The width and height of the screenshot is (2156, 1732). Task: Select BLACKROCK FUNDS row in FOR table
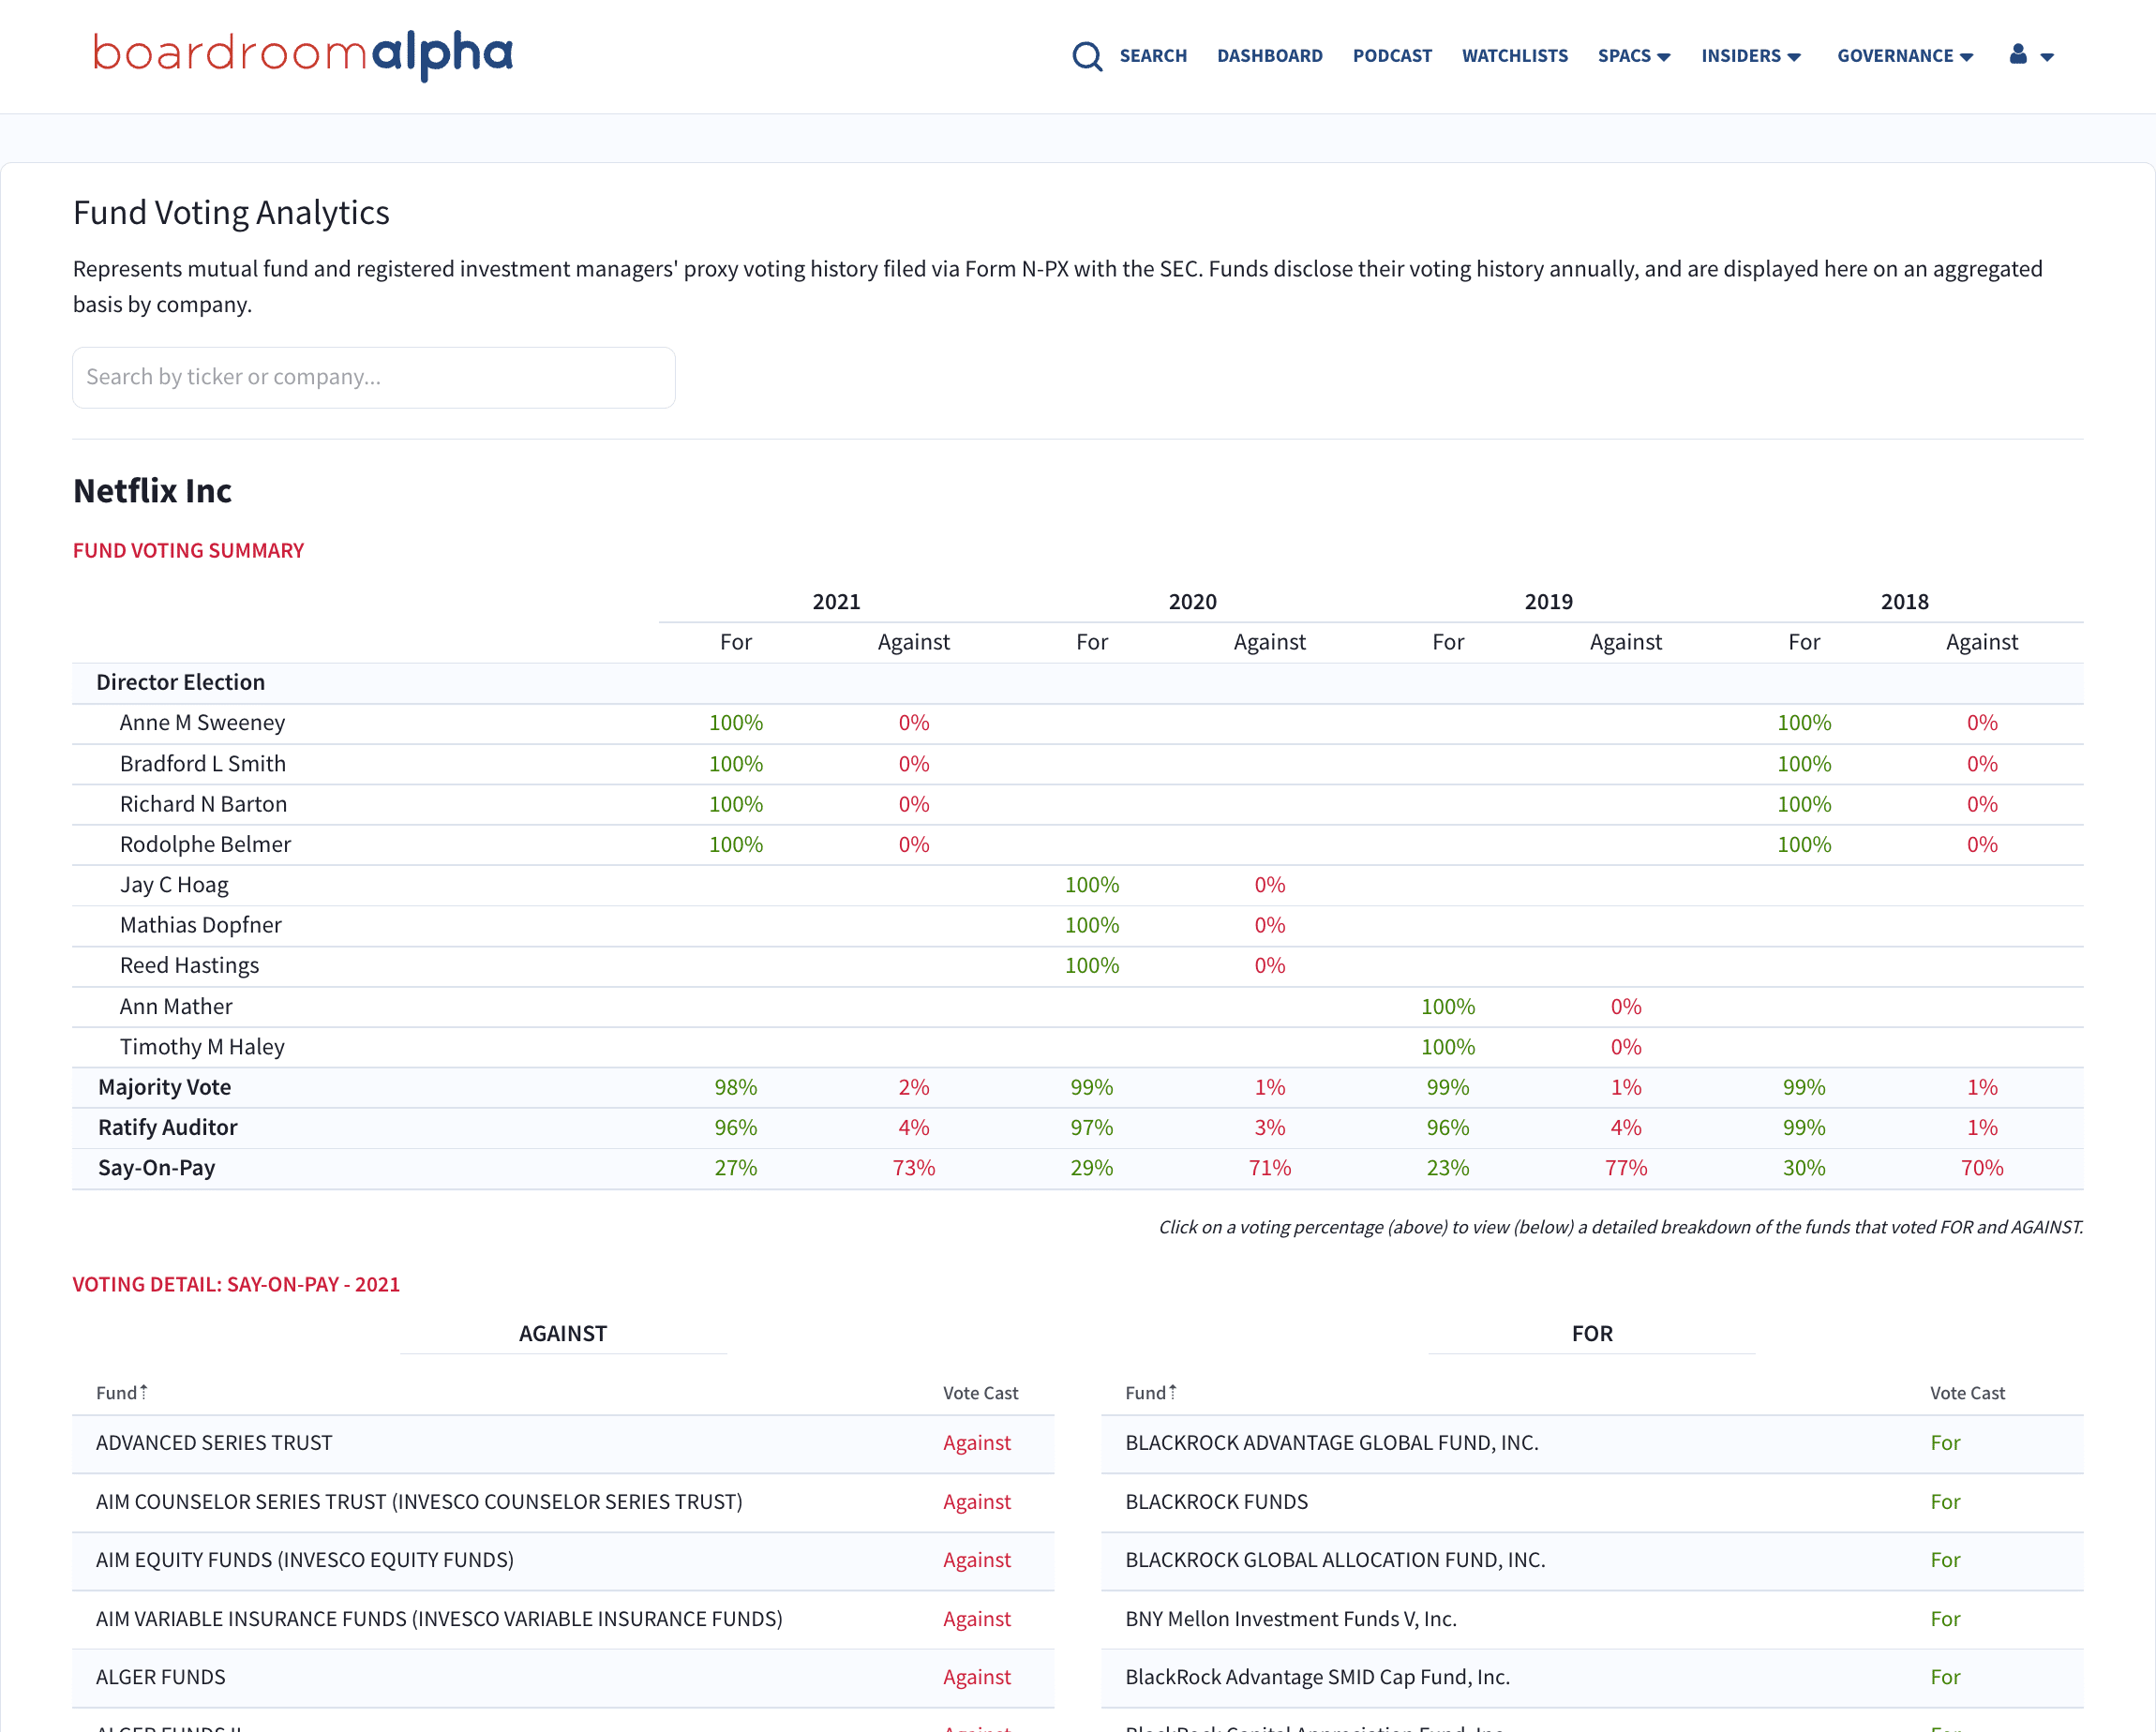point(1592,1502)
